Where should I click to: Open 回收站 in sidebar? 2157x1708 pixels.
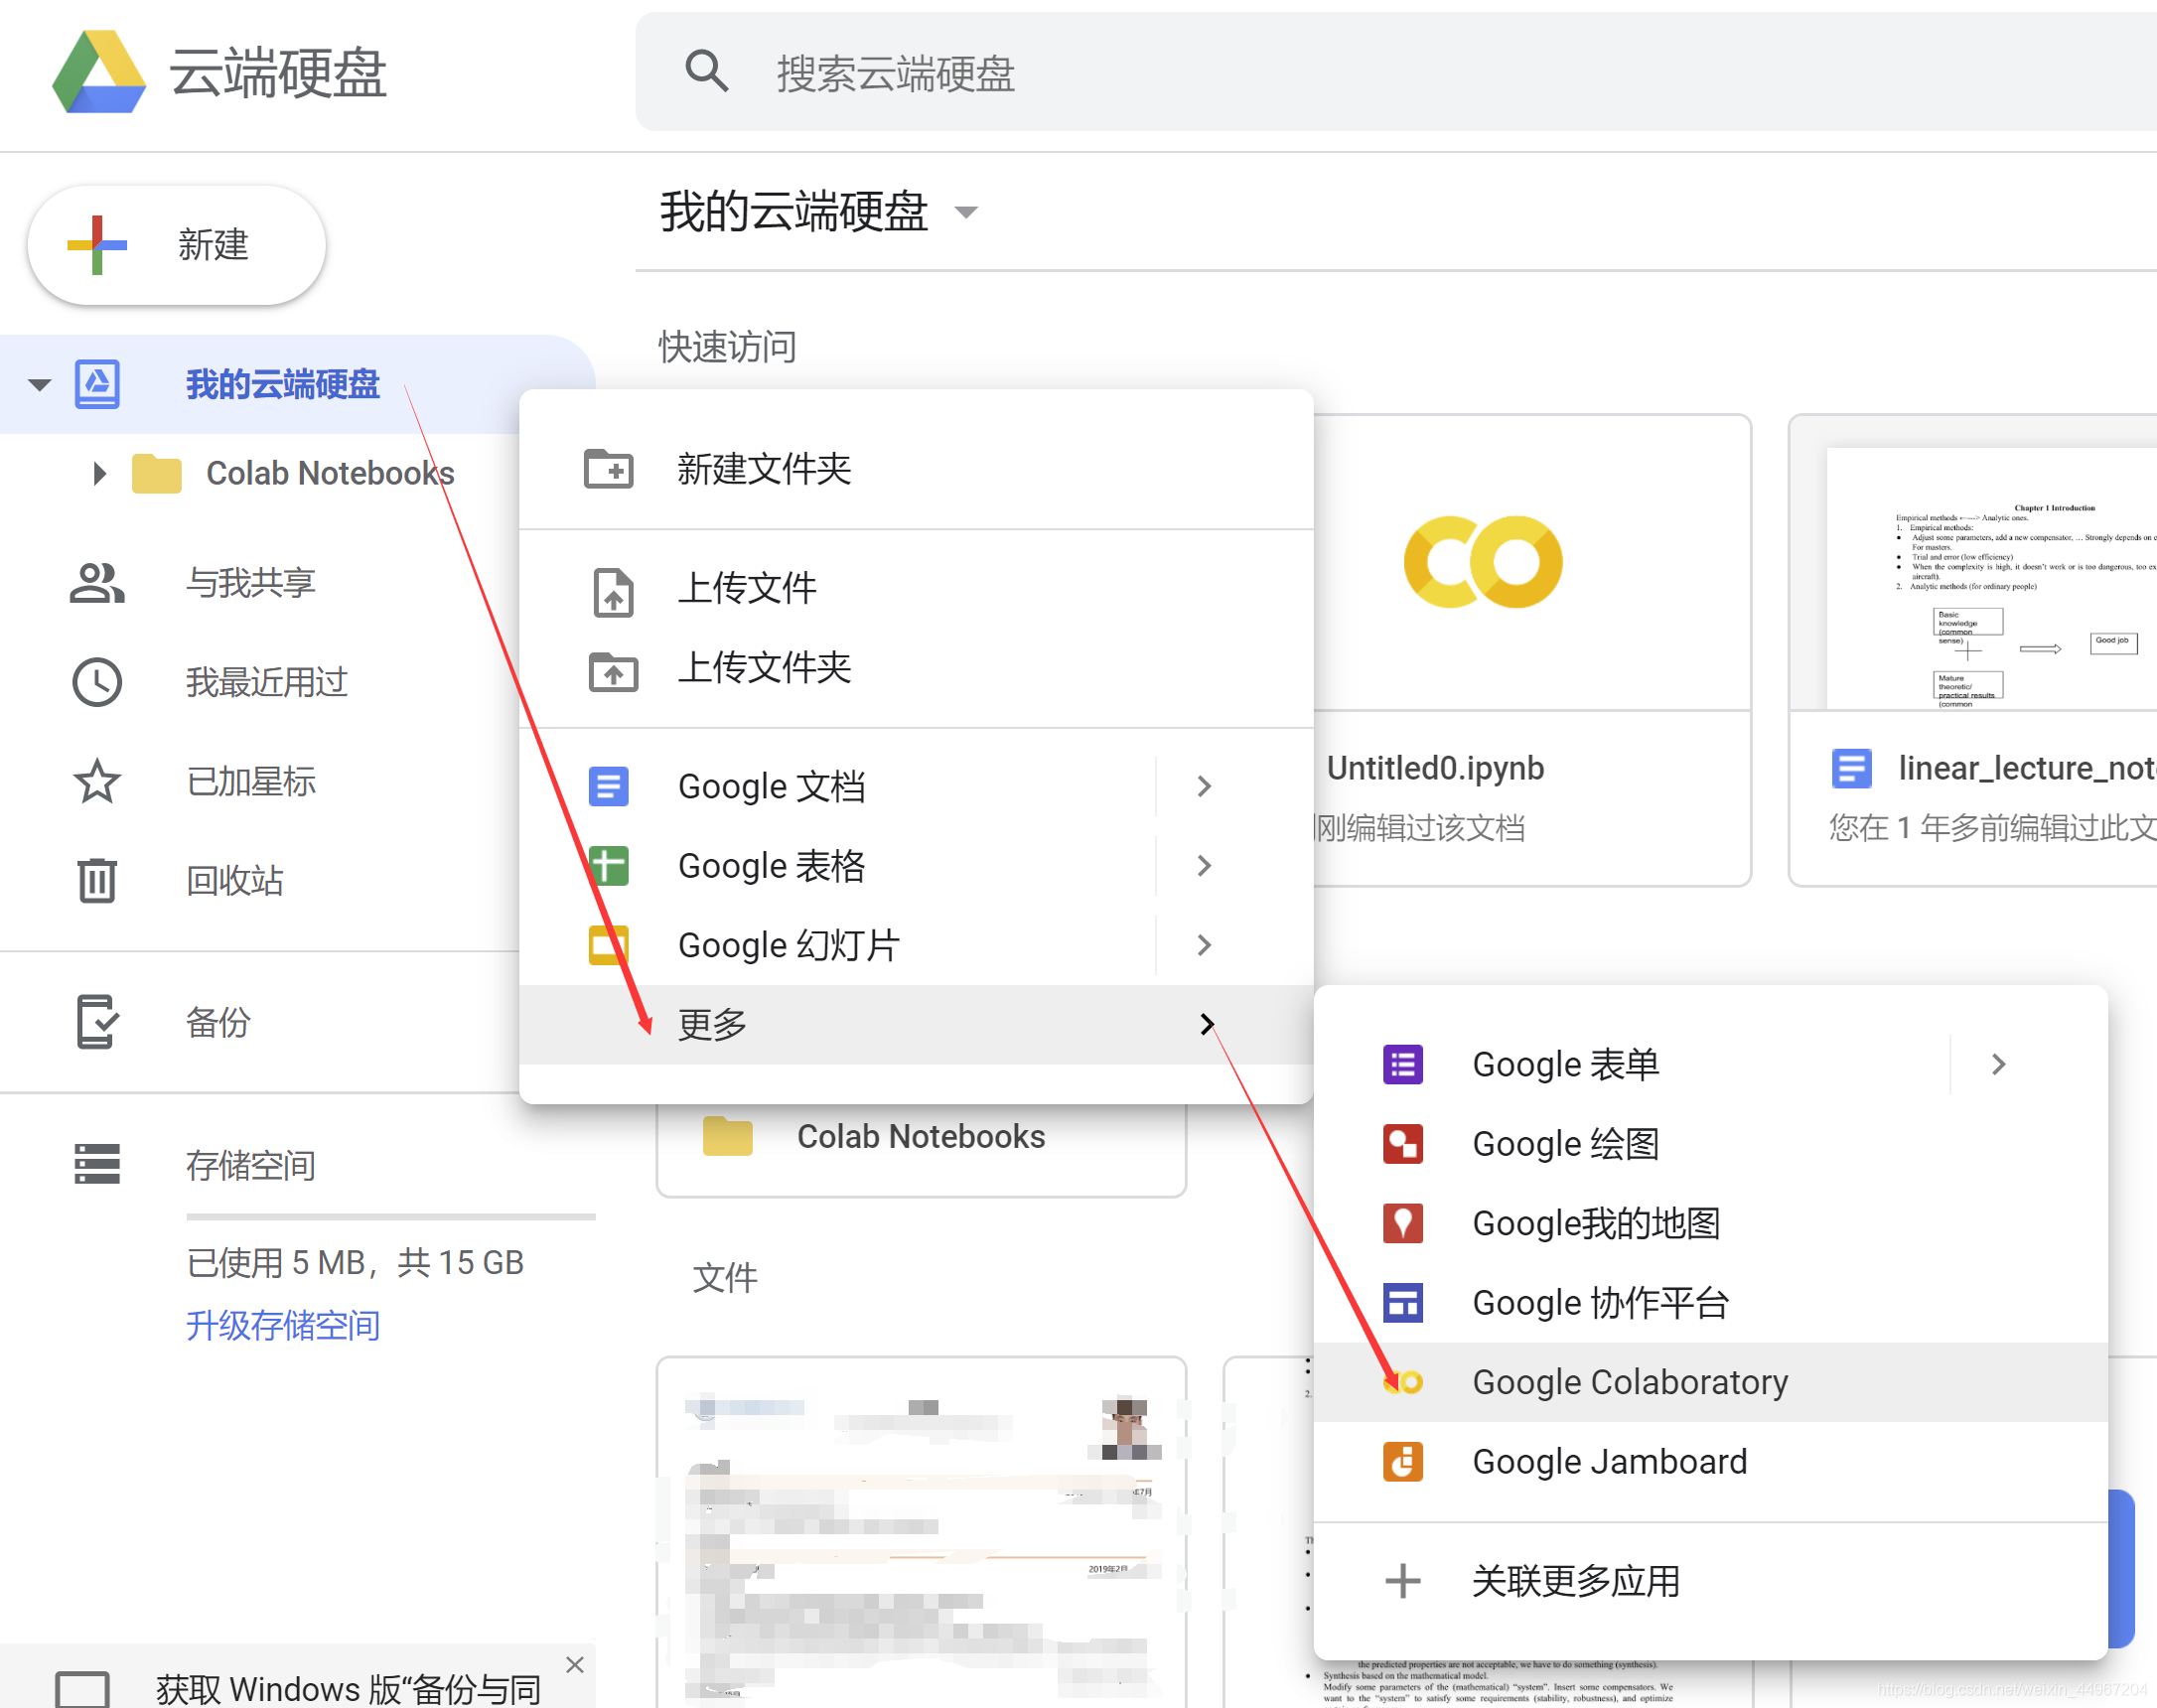(x=235, y=881)
